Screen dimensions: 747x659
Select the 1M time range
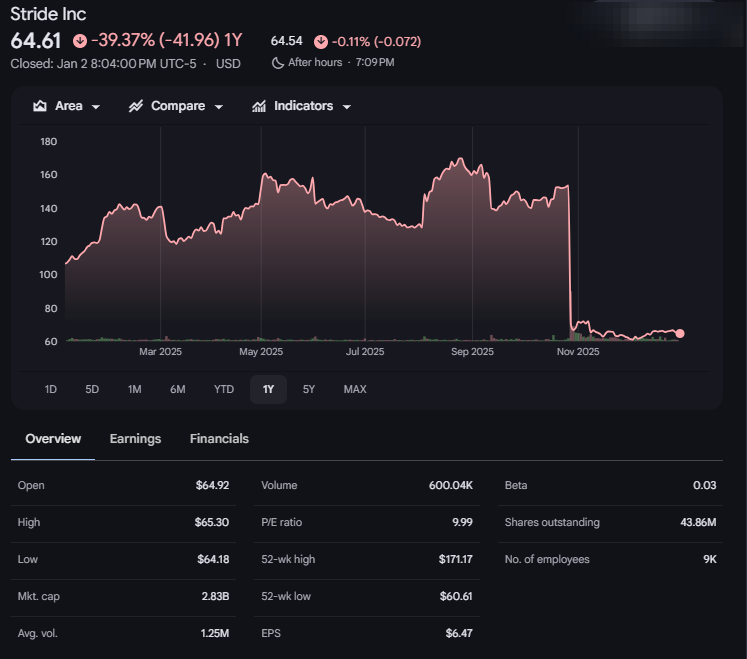(134, 389)
